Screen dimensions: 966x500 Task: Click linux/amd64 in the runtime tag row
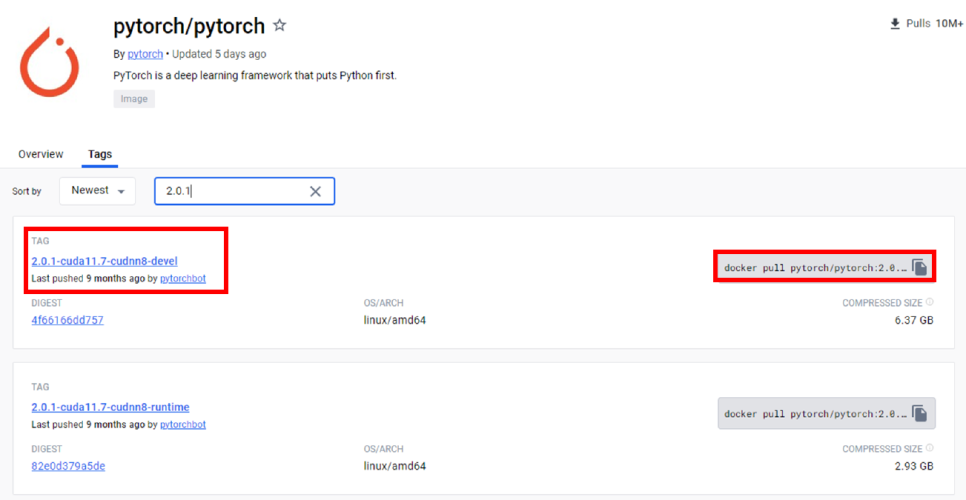tap(395, 466)
